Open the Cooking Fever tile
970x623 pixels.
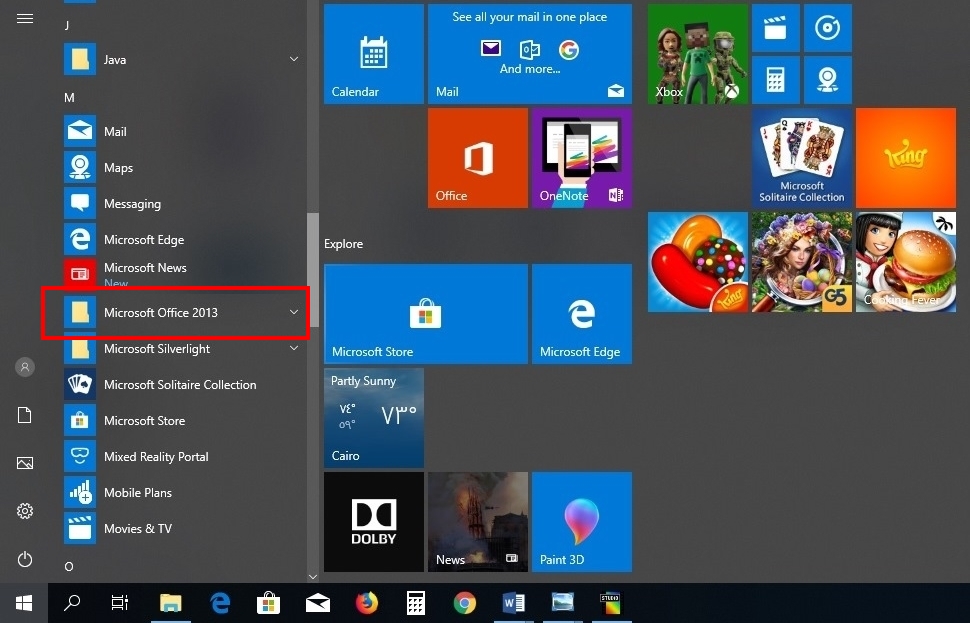tap(906, 262)
